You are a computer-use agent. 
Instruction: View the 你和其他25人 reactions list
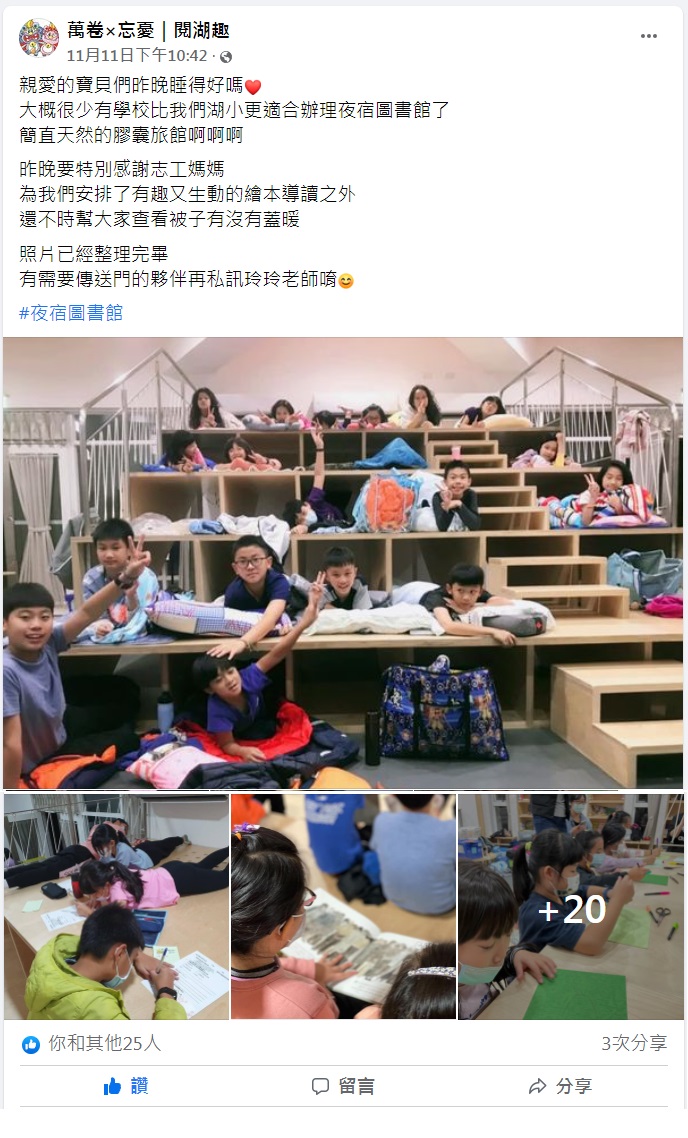click(105, 1044)
